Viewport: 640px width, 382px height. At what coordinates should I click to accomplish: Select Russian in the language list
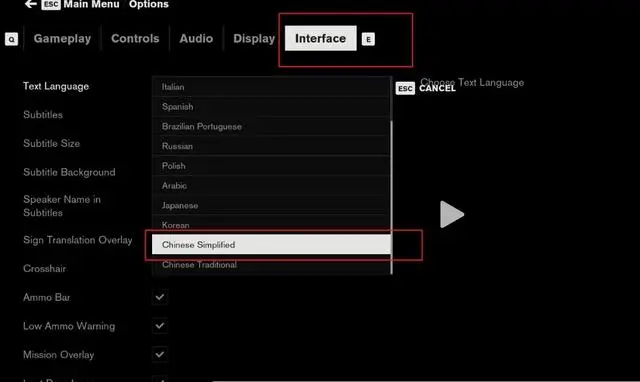pyautogui.click(x=271, y=146)
